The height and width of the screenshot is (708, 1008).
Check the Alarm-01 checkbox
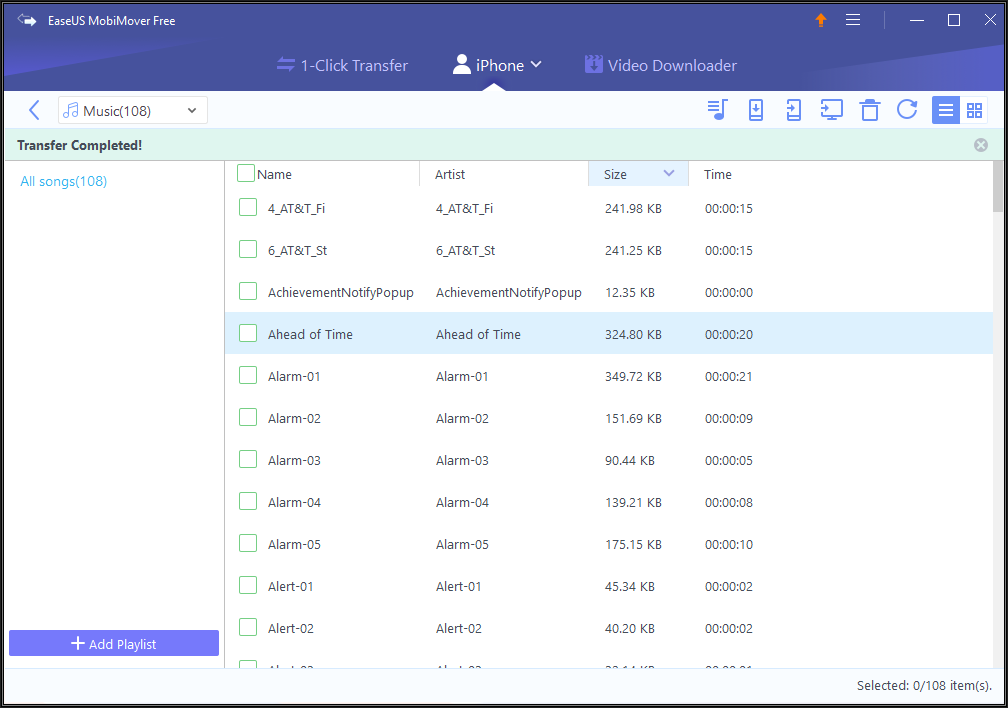pyautogui.click(x=248, y=375)
